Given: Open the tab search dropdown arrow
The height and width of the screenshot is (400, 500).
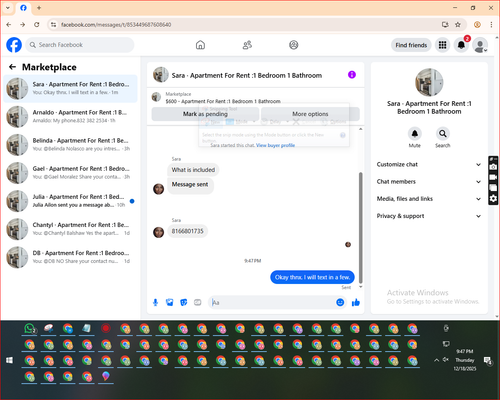Looking at the screenshot, I should 8,8.
